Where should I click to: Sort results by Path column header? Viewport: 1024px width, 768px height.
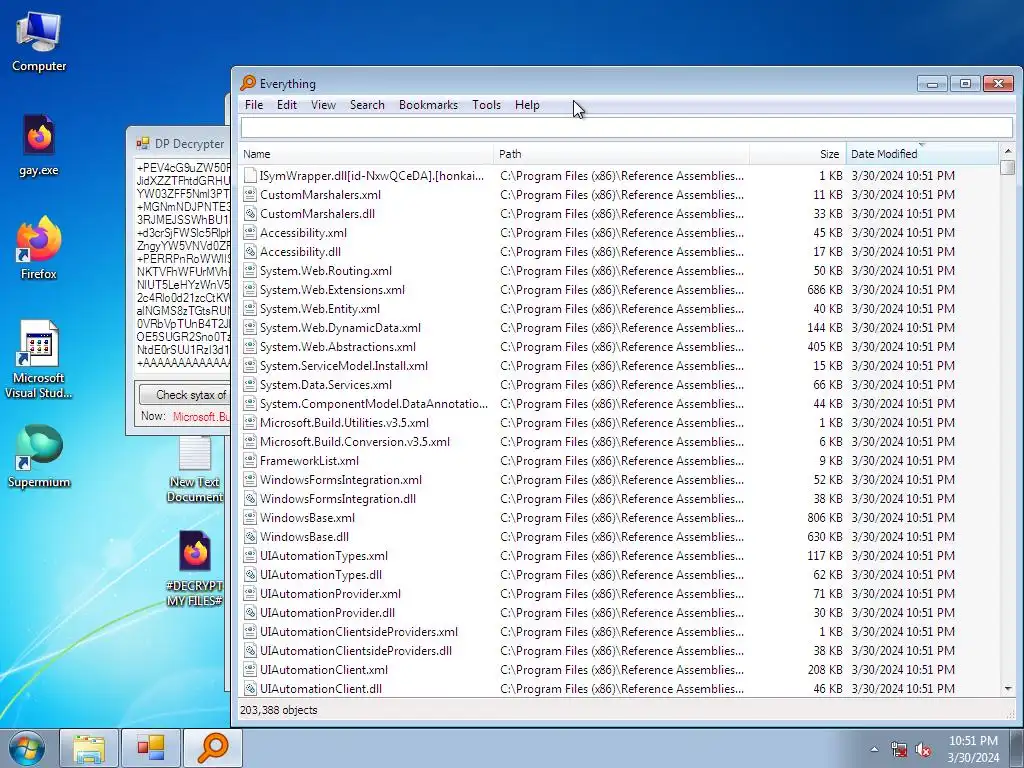pyautogui.click(x=621, y=154)
